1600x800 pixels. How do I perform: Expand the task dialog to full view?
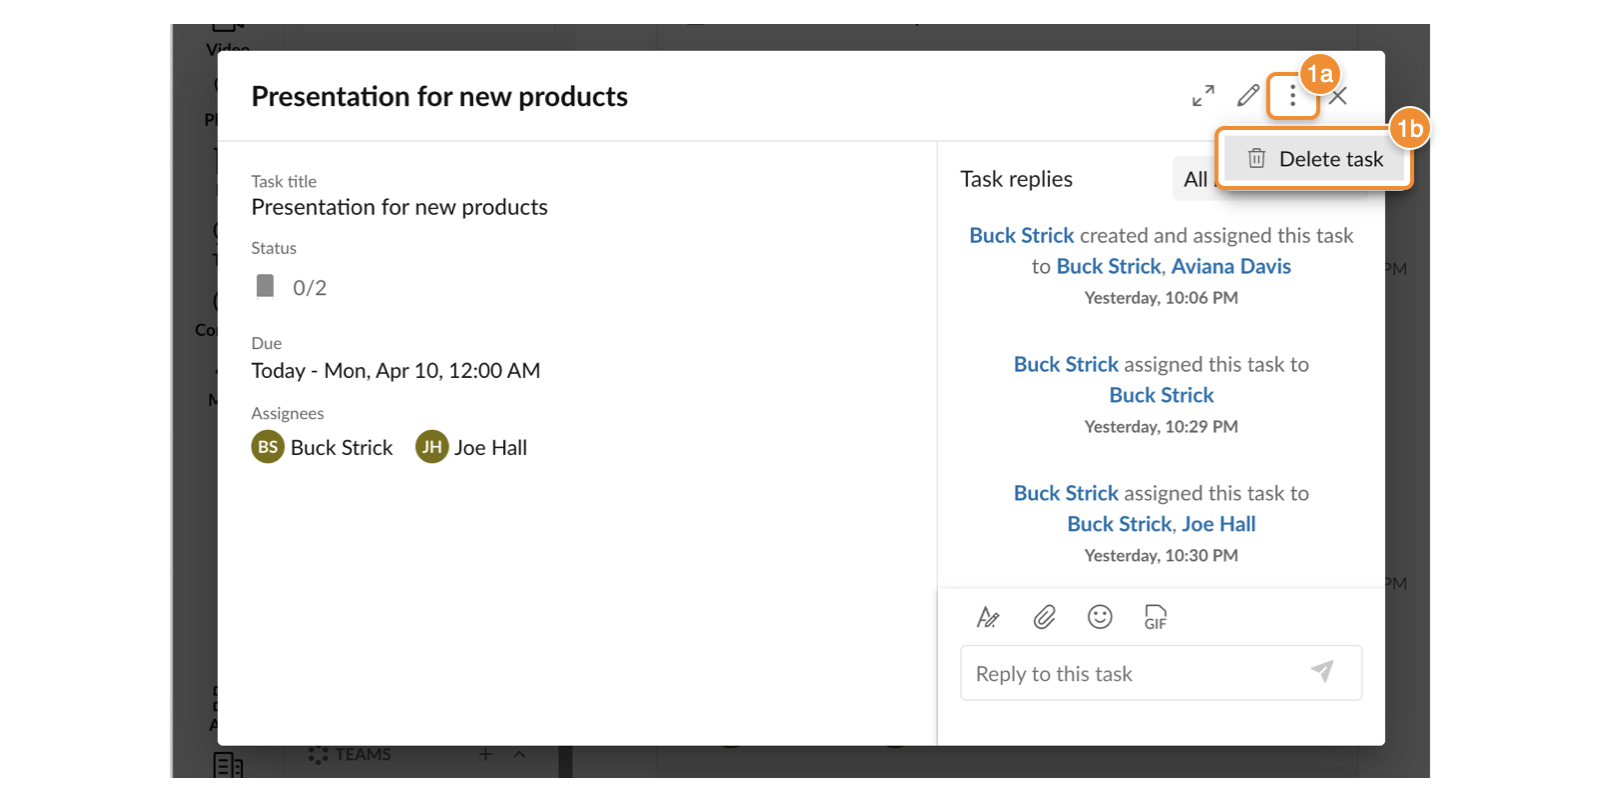[x=1203, y=96]
